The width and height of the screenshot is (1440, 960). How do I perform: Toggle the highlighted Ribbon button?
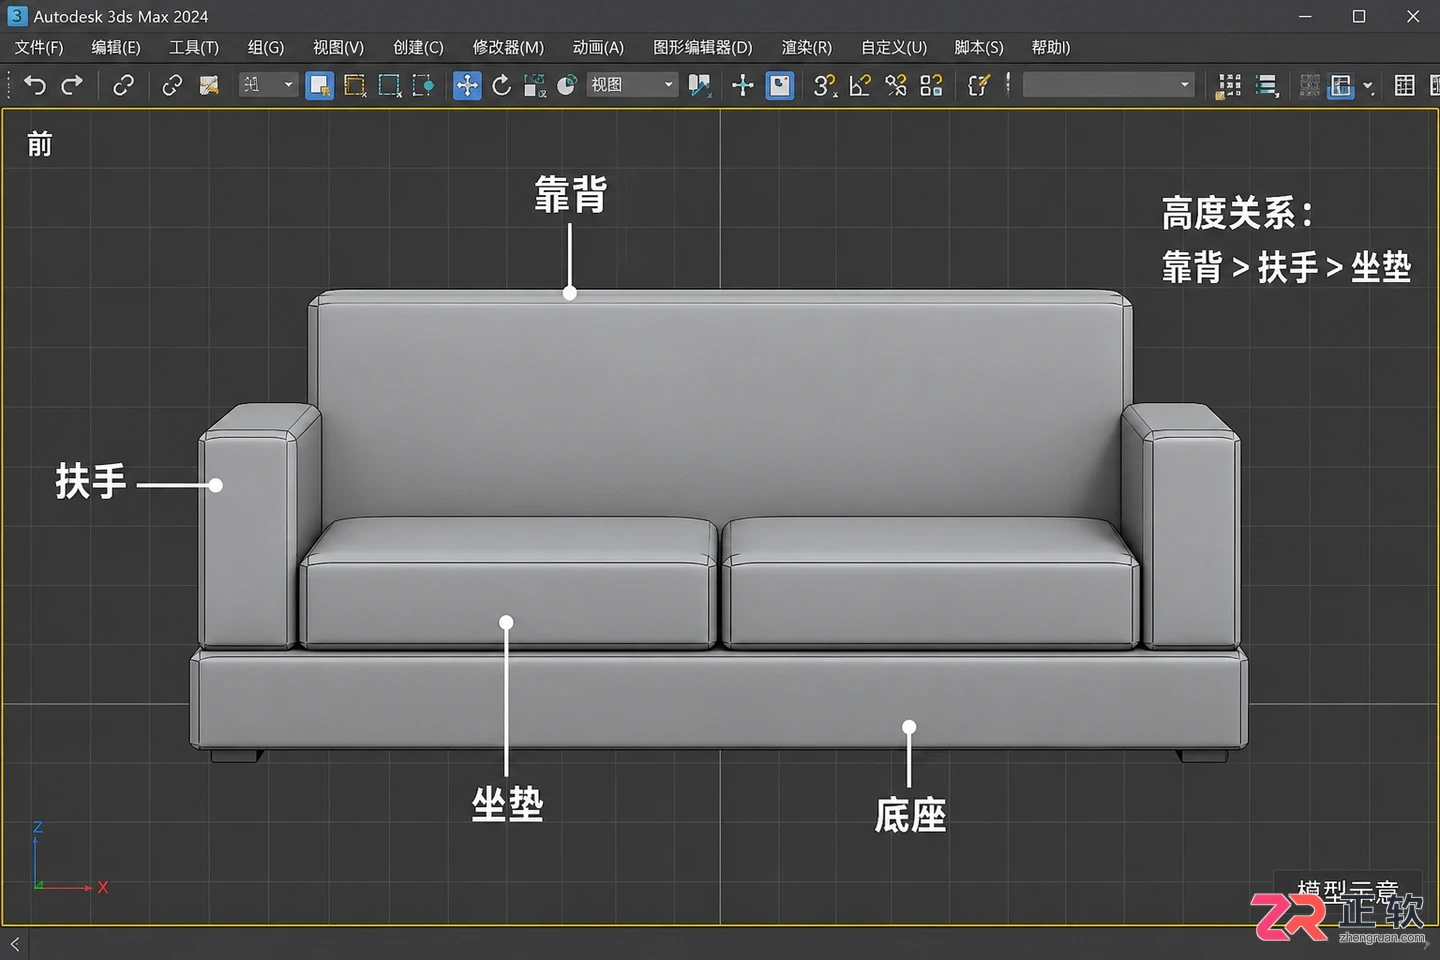point(1341,85)
